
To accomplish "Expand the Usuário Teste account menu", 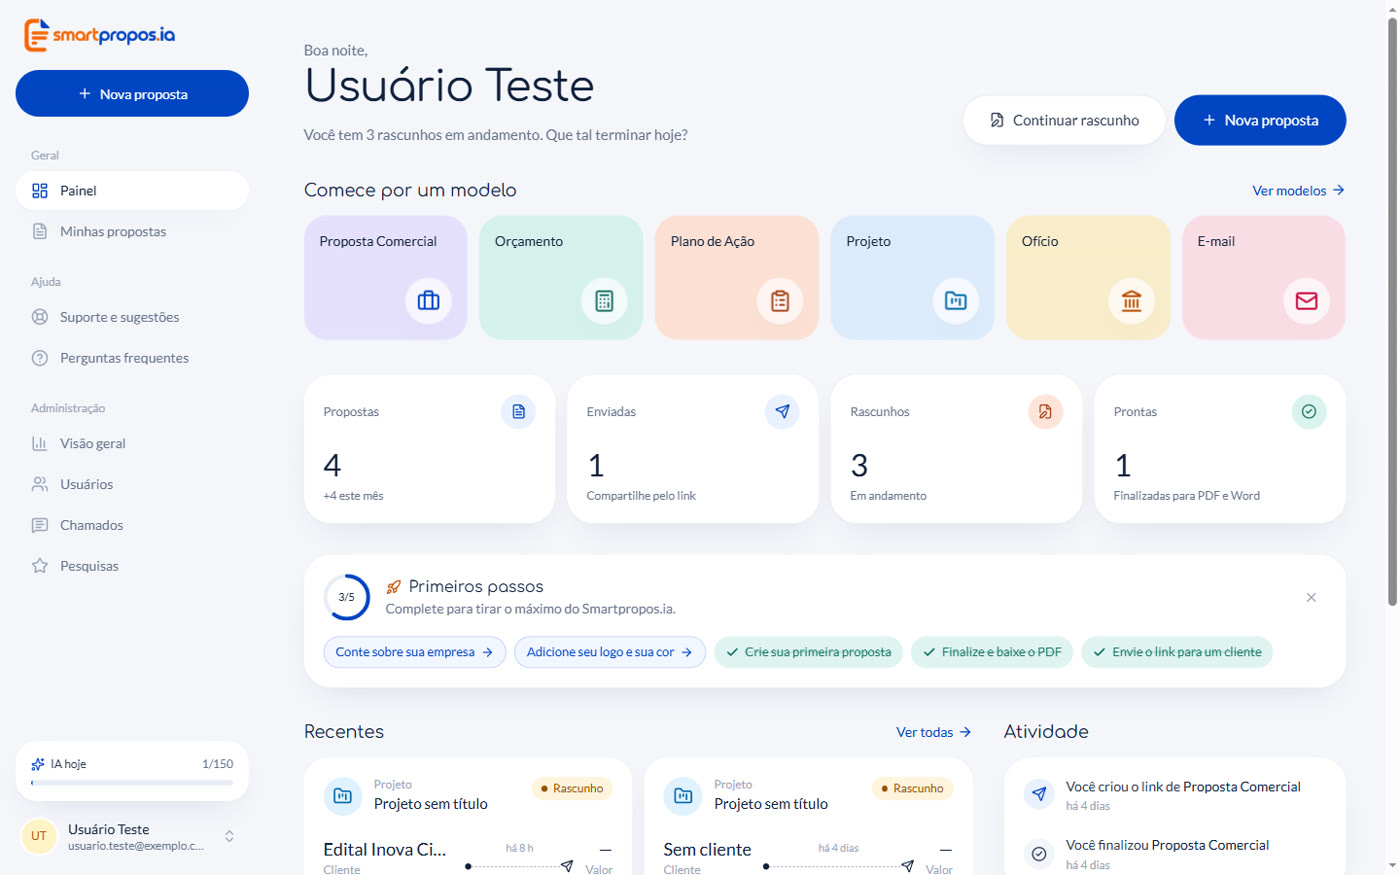I will click(132, 836).
